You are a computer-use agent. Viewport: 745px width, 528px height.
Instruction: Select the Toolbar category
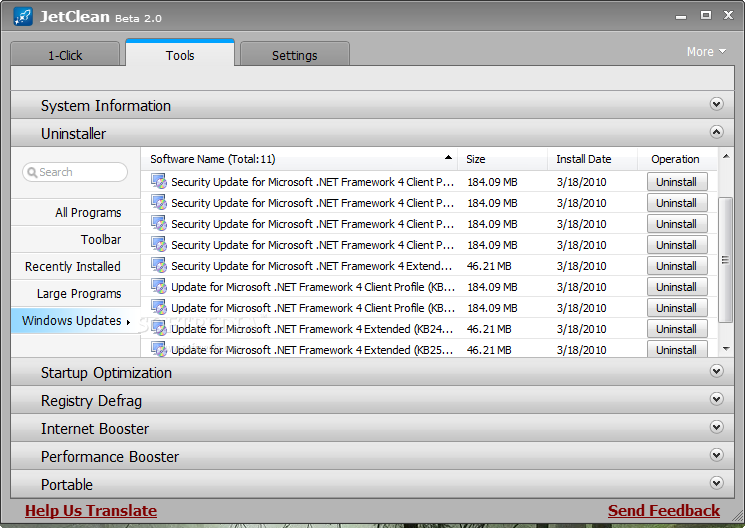(76, 240)
